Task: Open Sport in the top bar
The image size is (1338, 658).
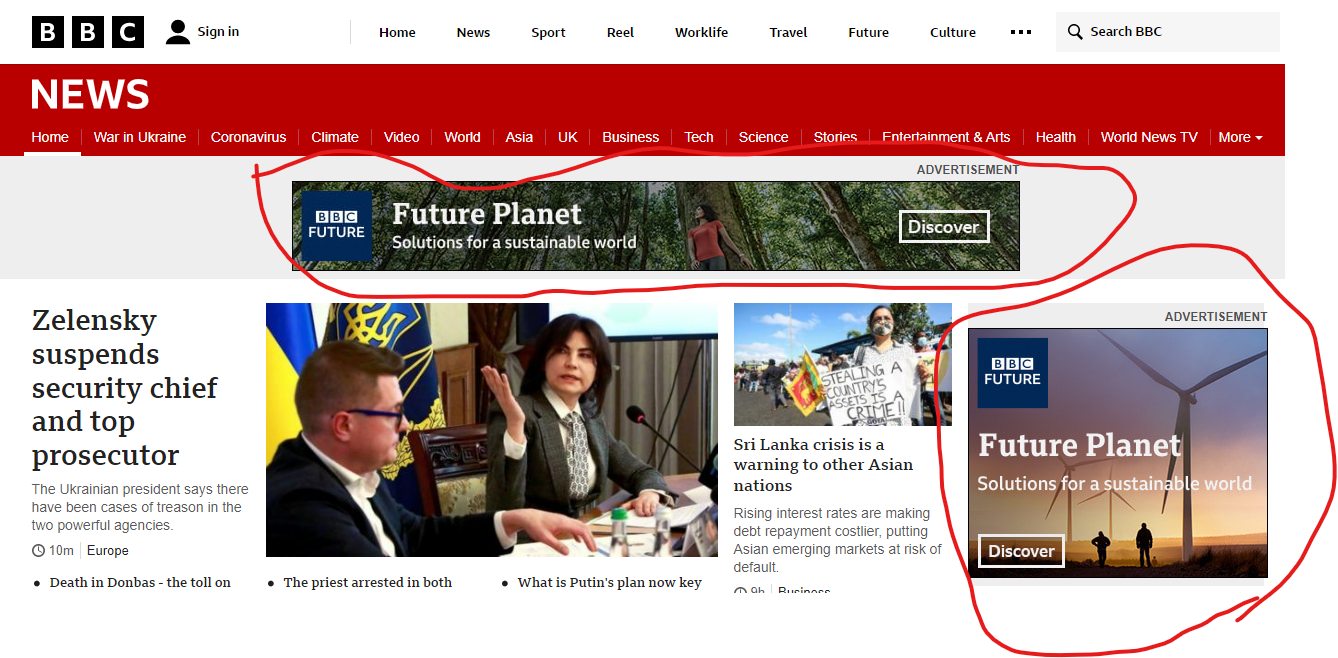Action: click(x=548, y=32)
